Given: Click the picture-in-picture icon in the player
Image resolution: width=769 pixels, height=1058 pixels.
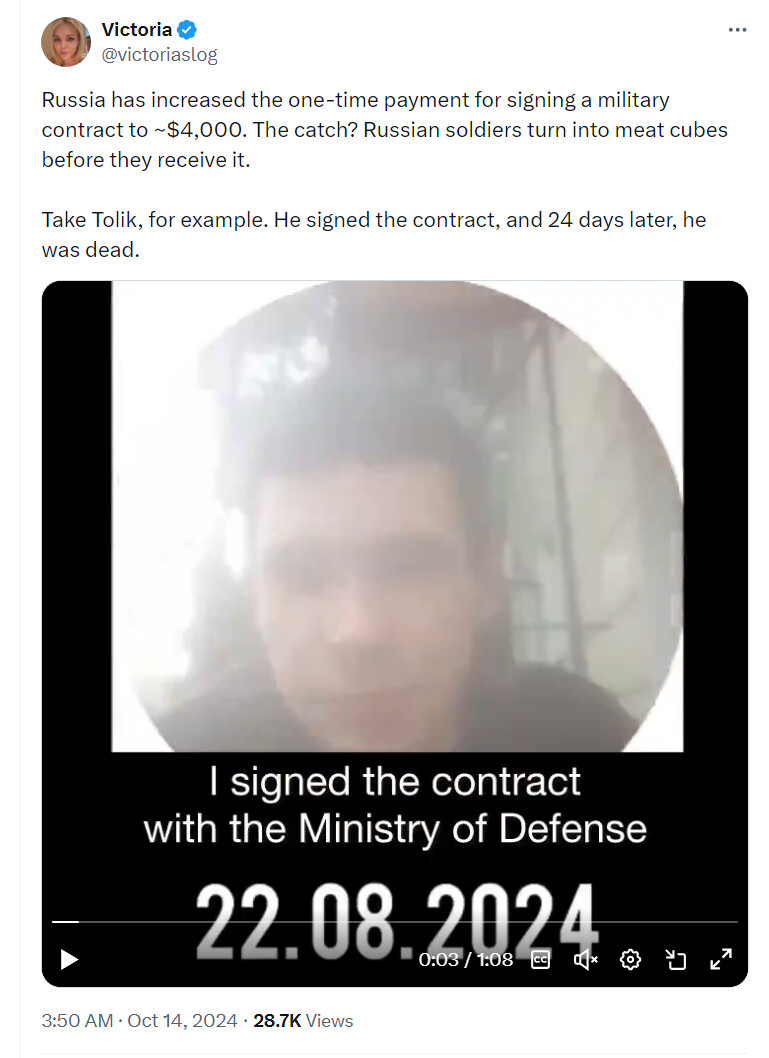Looking at the screenshot, I should coord(675,959).
